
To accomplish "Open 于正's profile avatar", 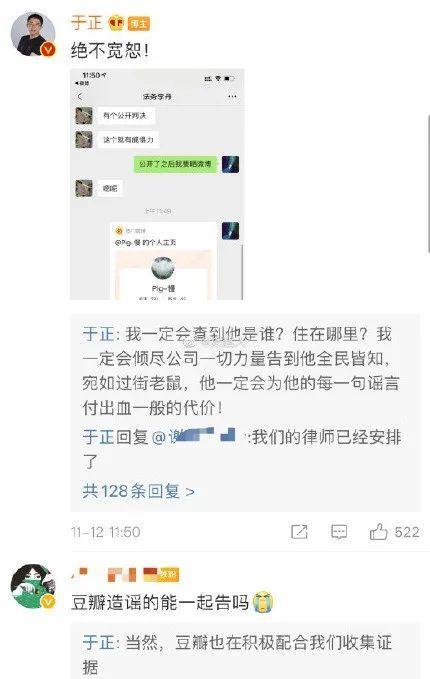I will 33,35.
